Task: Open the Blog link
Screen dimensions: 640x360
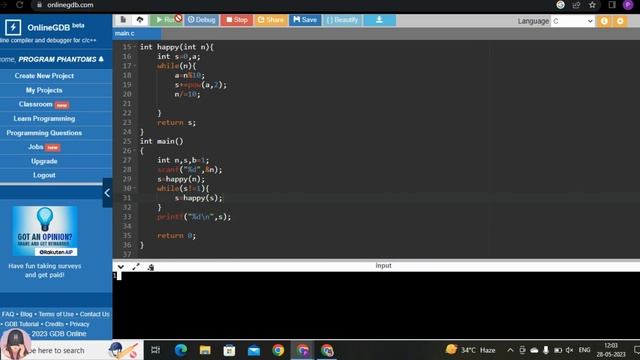Action: (x=26, y=314)
